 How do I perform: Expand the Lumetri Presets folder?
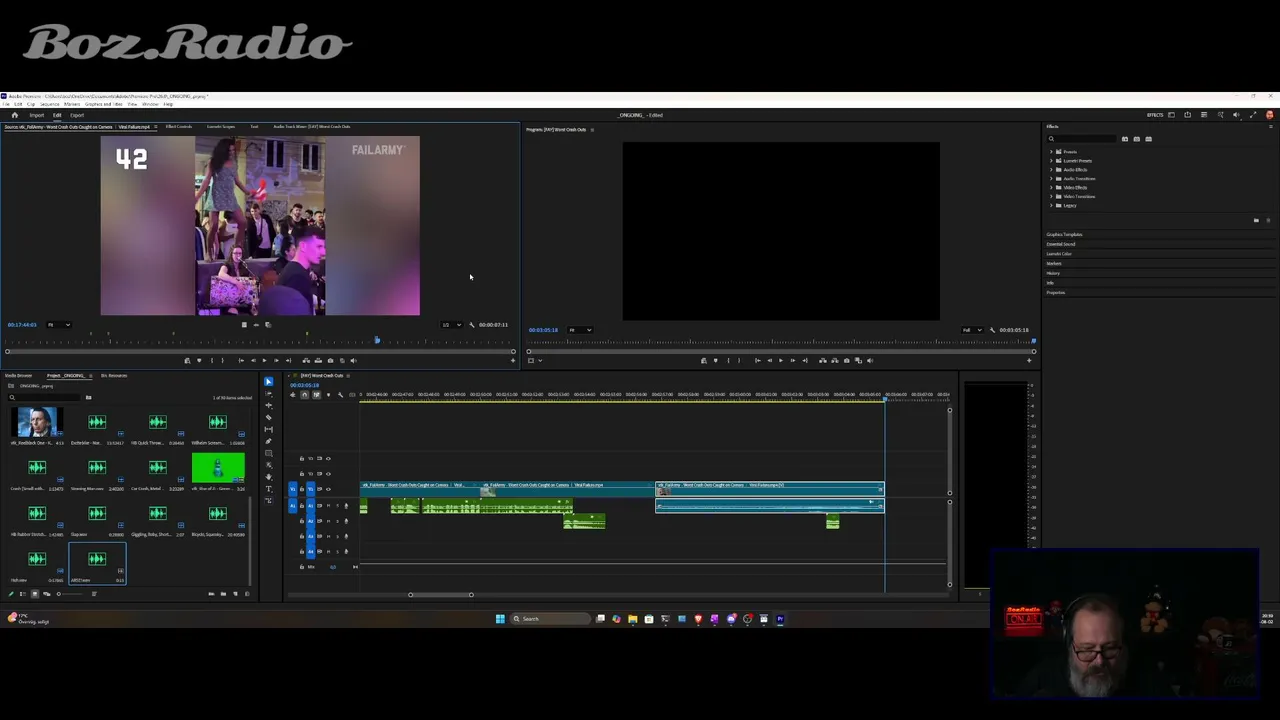click(x=1052, y=161)
